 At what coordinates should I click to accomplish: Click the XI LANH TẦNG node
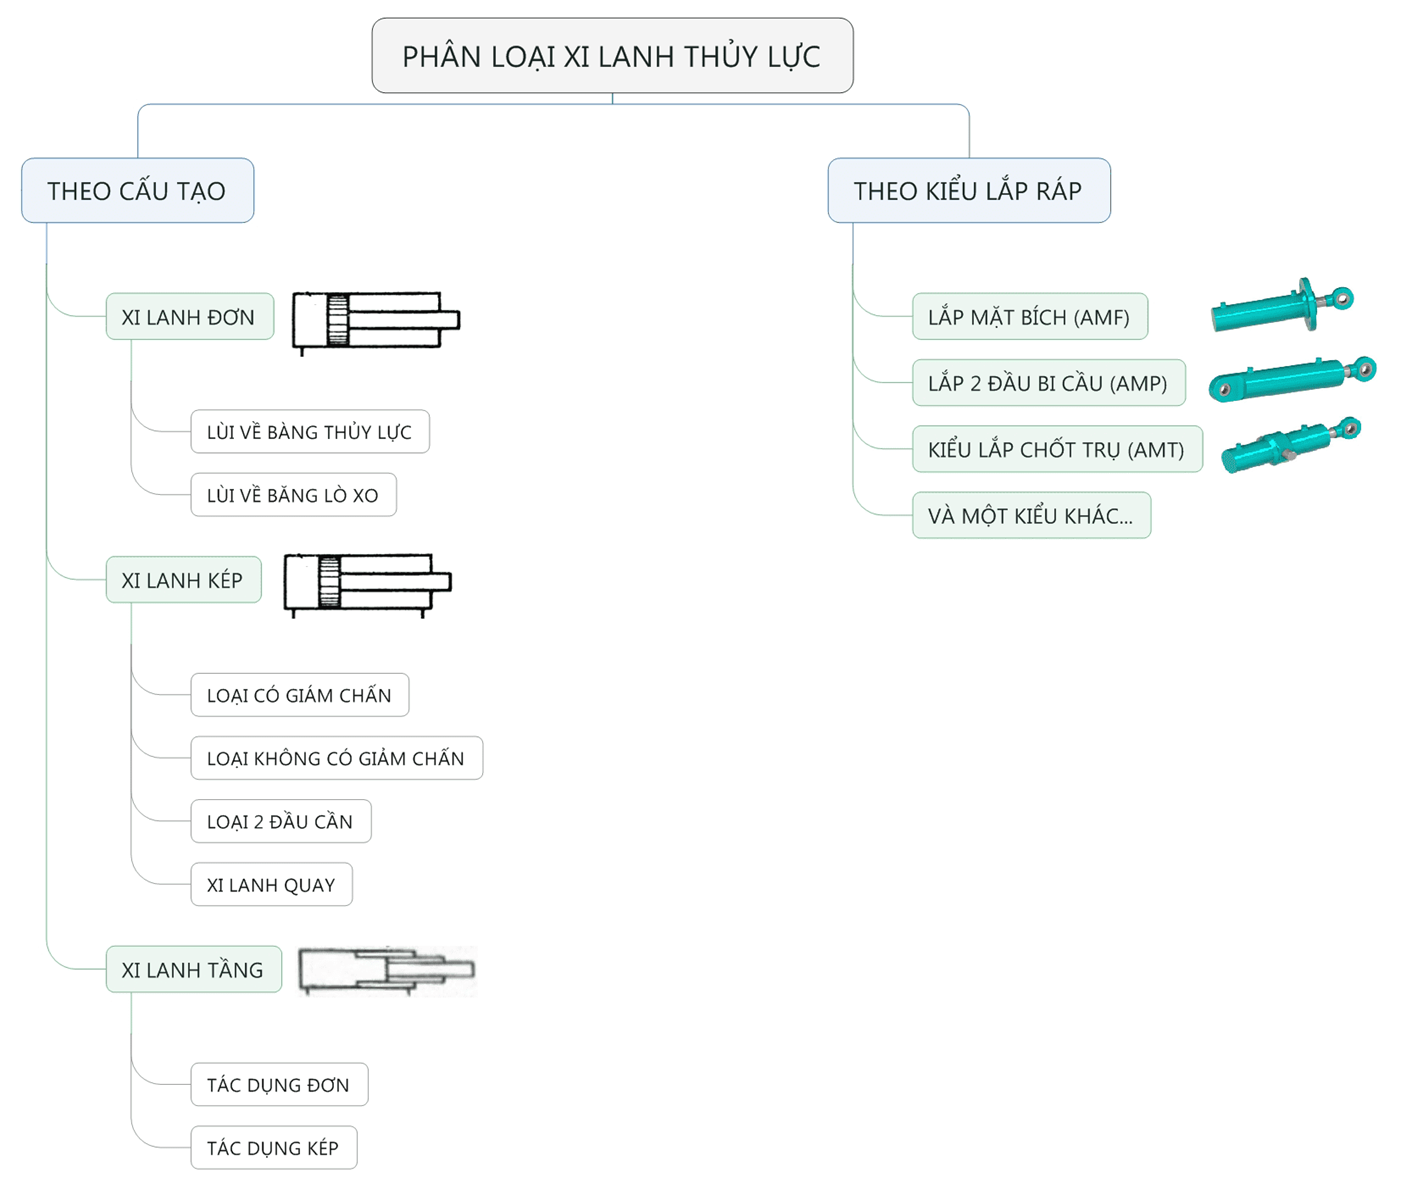coord(193,970)
